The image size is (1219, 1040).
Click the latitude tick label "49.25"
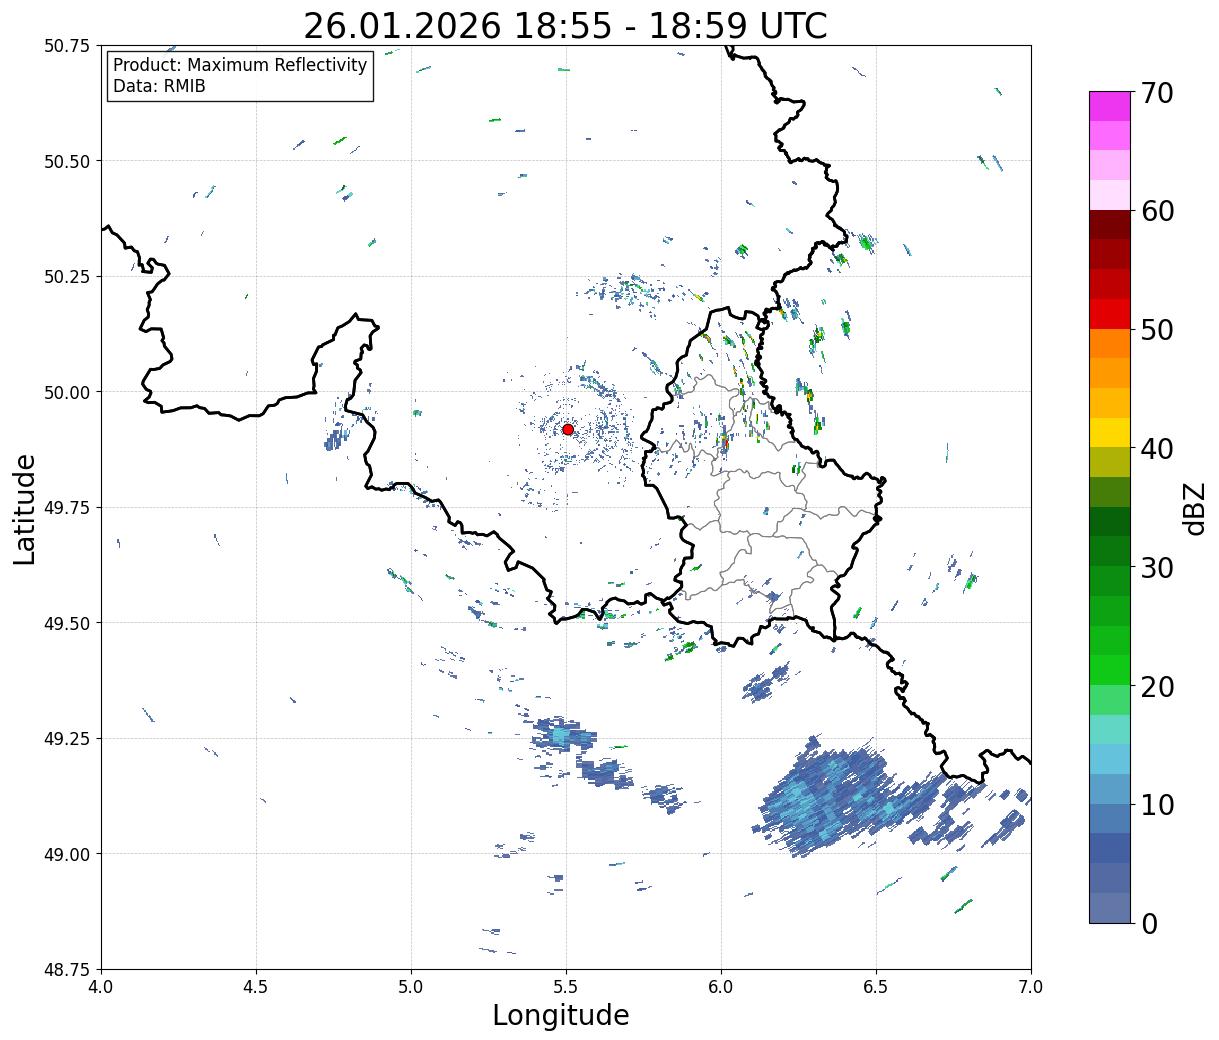pos(67,739)
